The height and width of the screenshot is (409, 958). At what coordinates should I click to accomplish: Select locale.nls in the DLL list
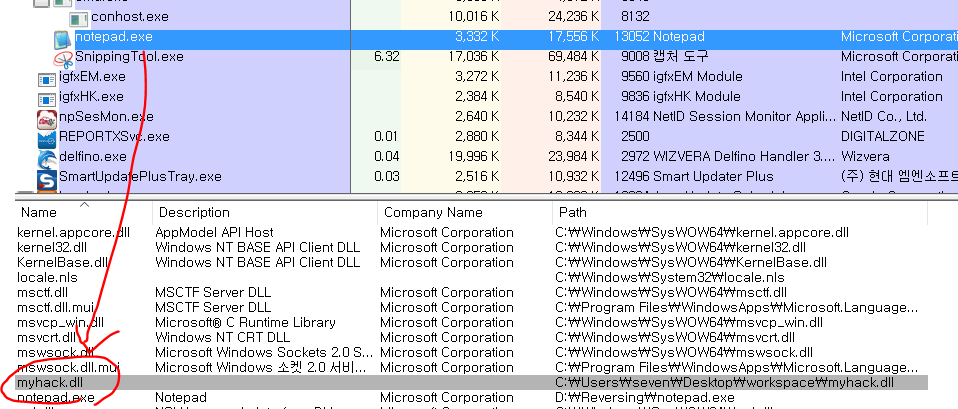pyautogui.click(x=47, y=278)
